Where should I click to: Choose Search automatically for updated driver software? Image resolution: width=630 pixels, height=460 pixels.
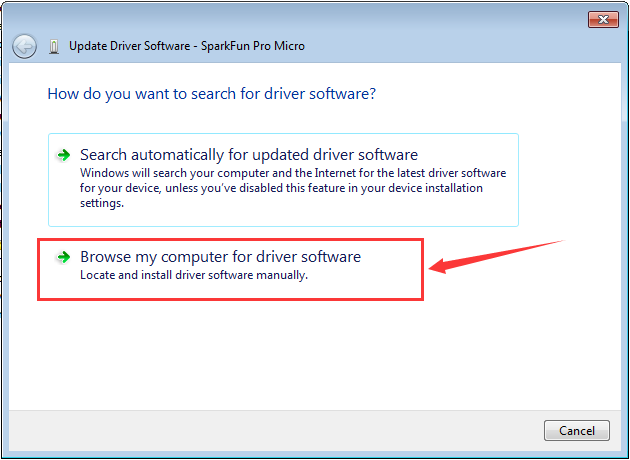tap(283, 180)
